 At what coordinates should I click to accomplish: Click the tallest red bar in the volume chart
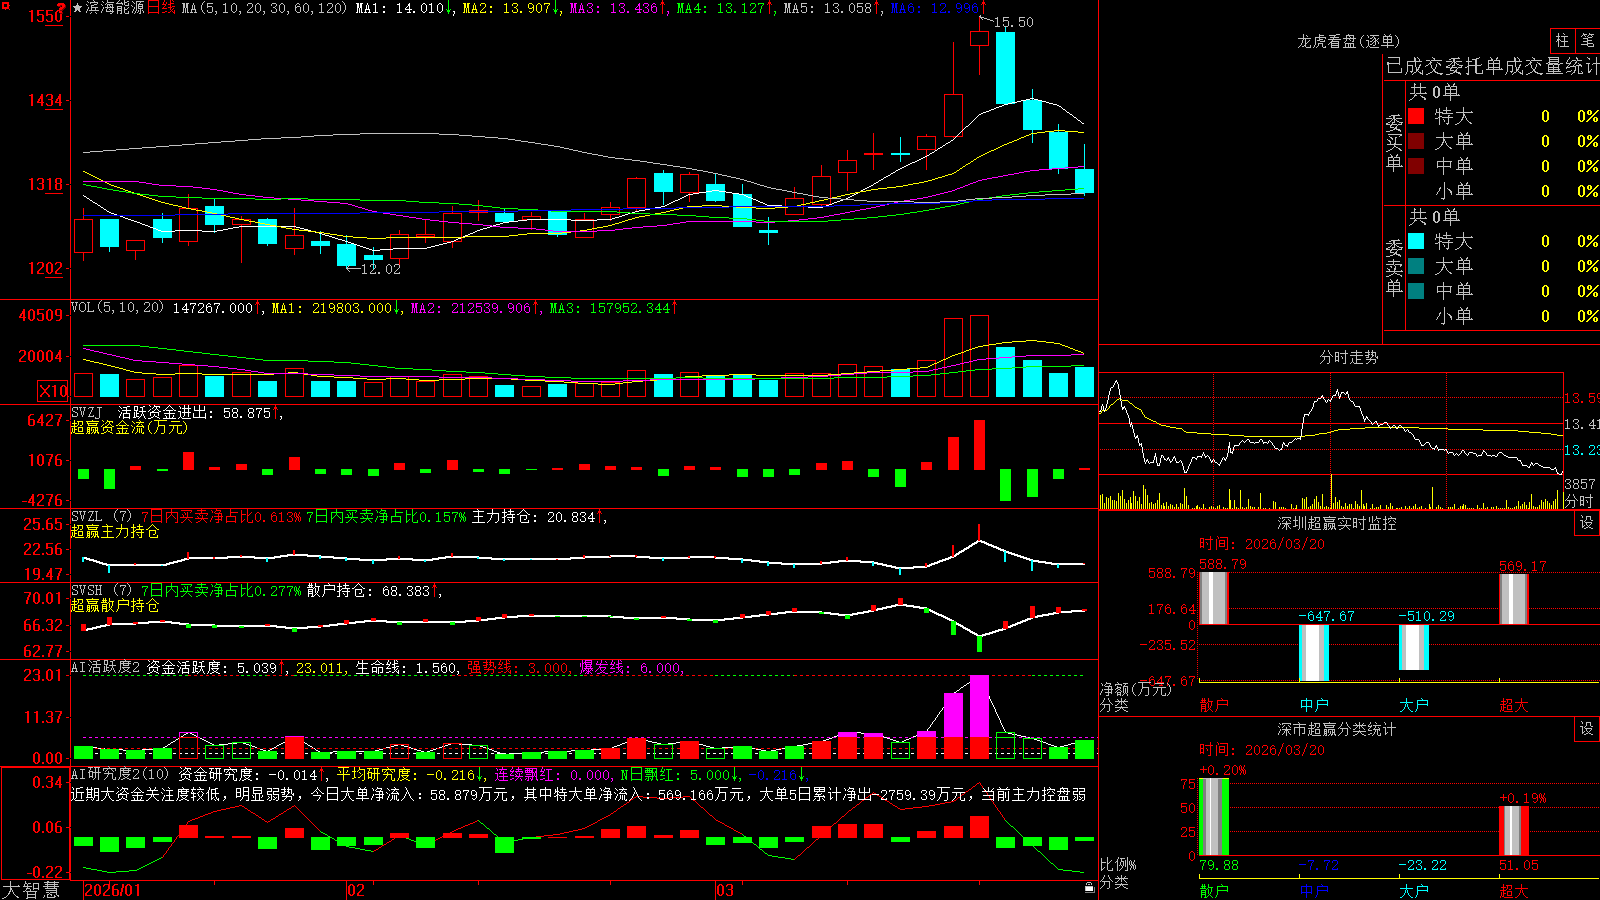point(979,356)
